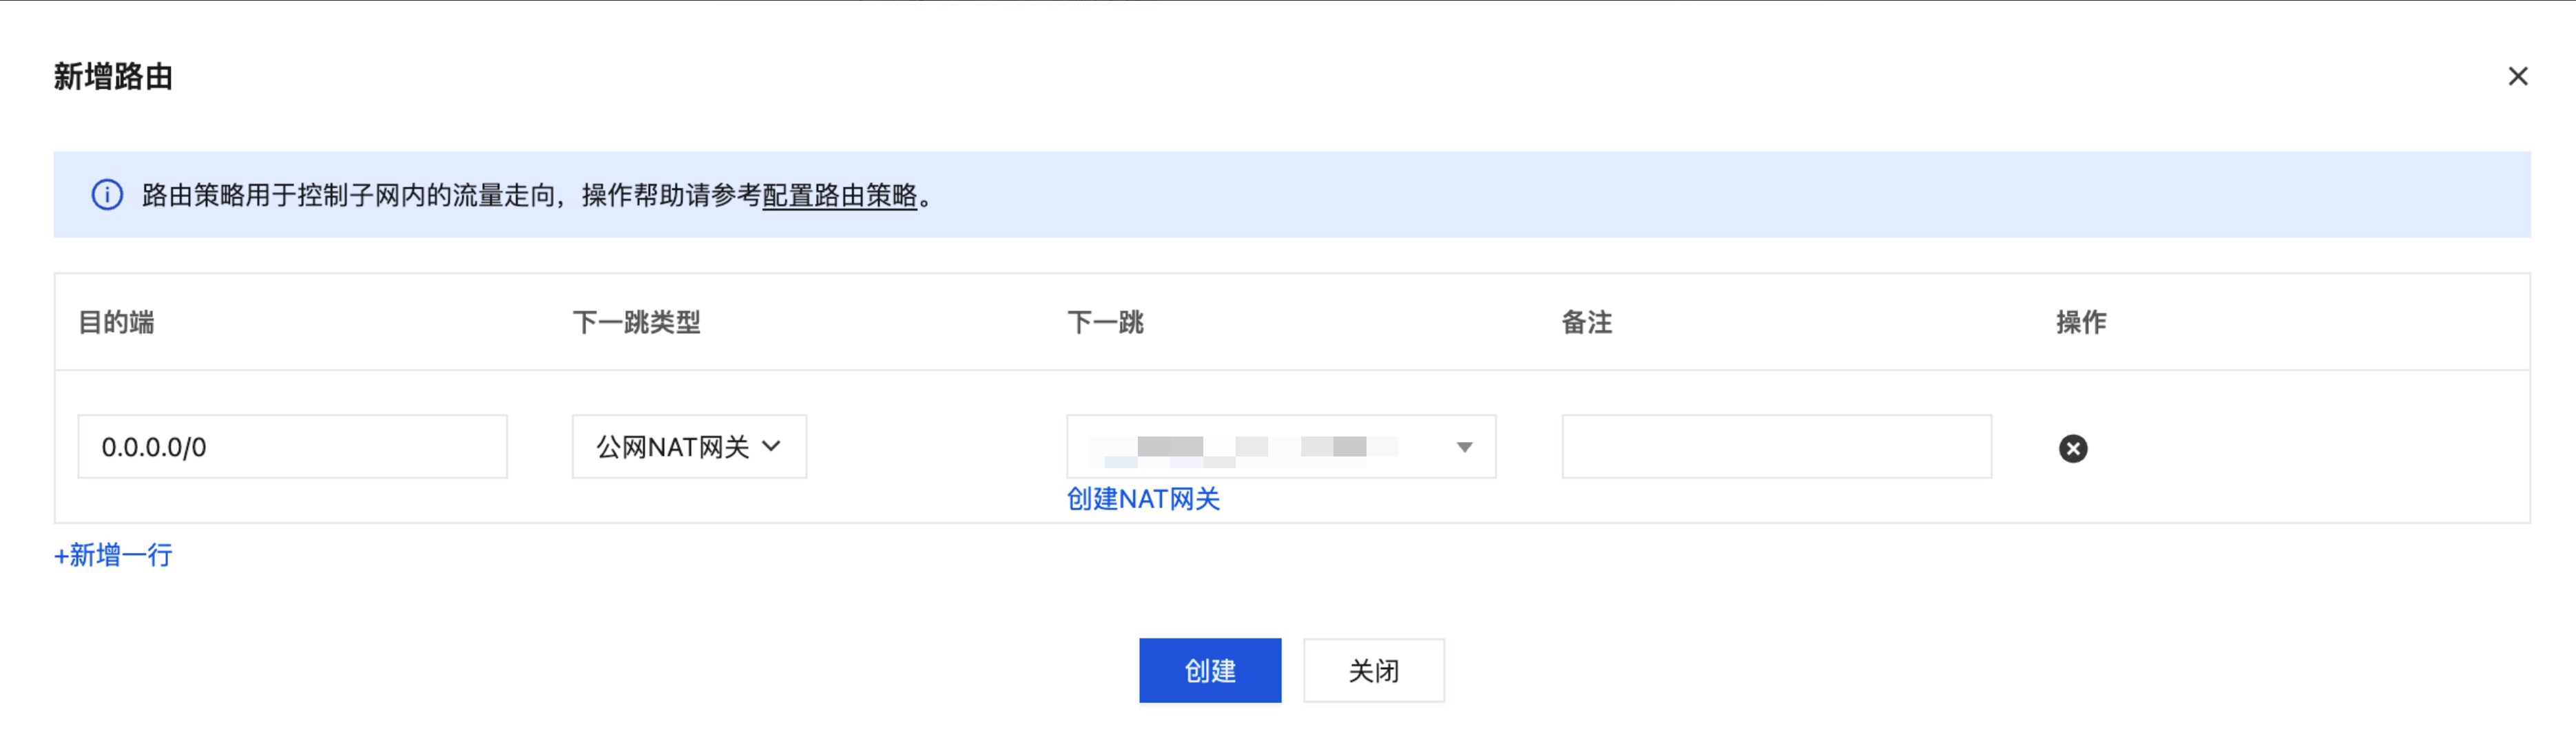The width and height of the screenshot is (2576, 756).
Task: Remove the route row with the delete icon
Action: (2072, 448)
